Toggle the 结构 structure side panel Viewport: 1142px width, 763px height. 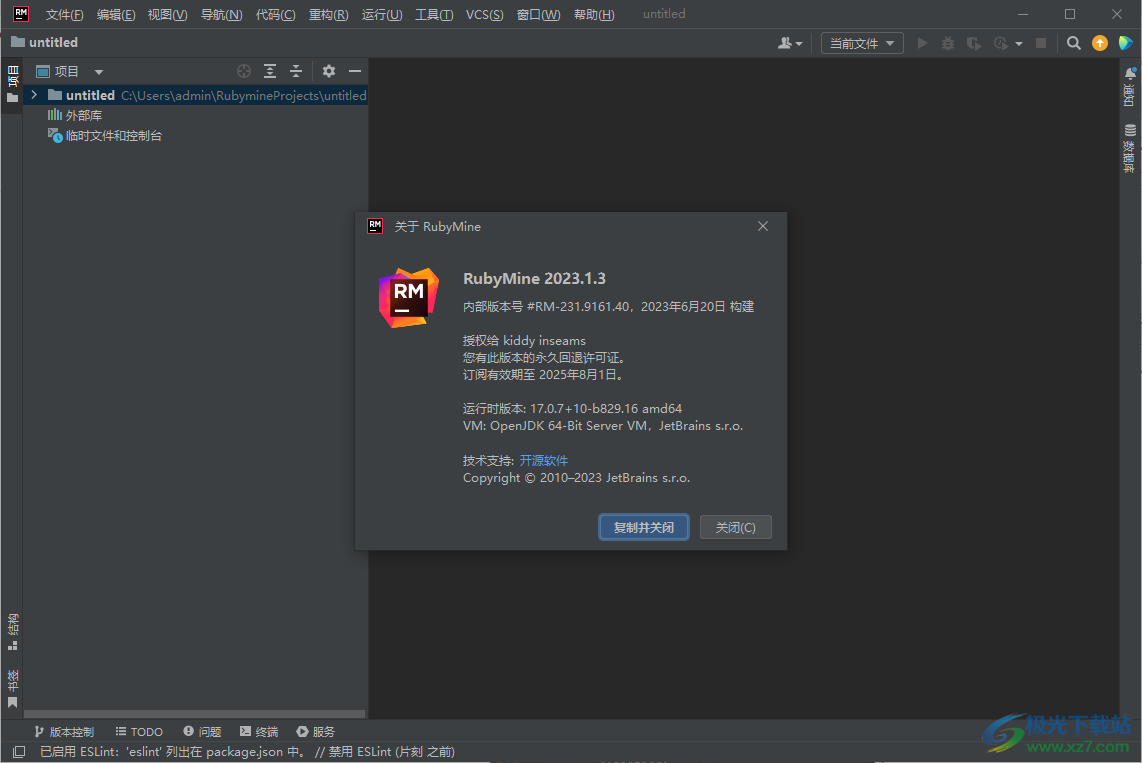[12, 630]
